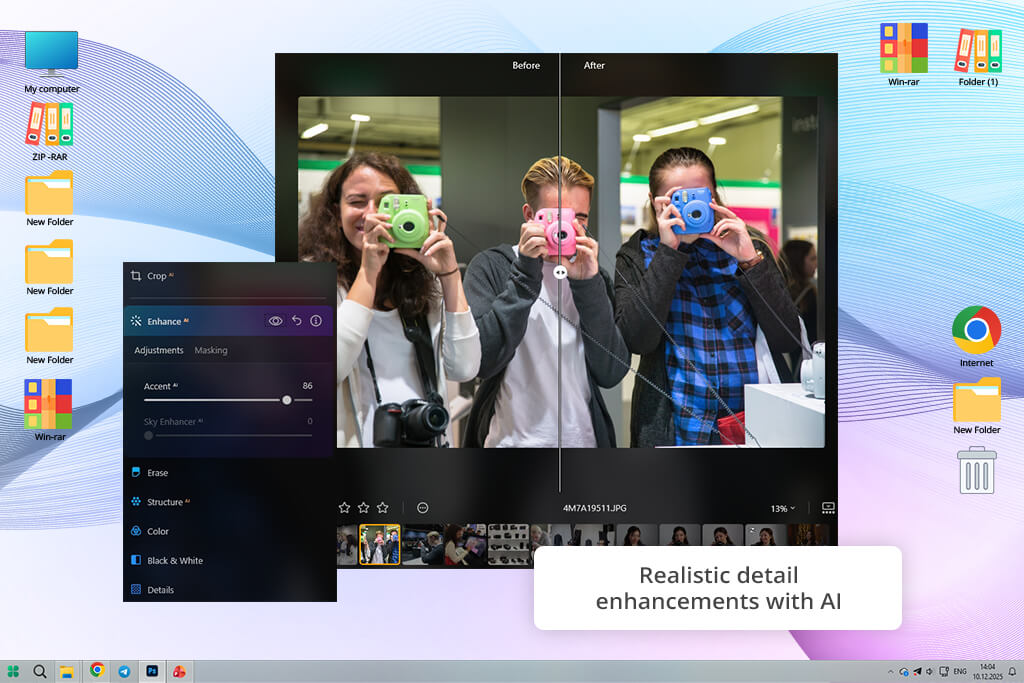Switch to the Masking tab
The image size is (1024, 683).
point(211,350)
